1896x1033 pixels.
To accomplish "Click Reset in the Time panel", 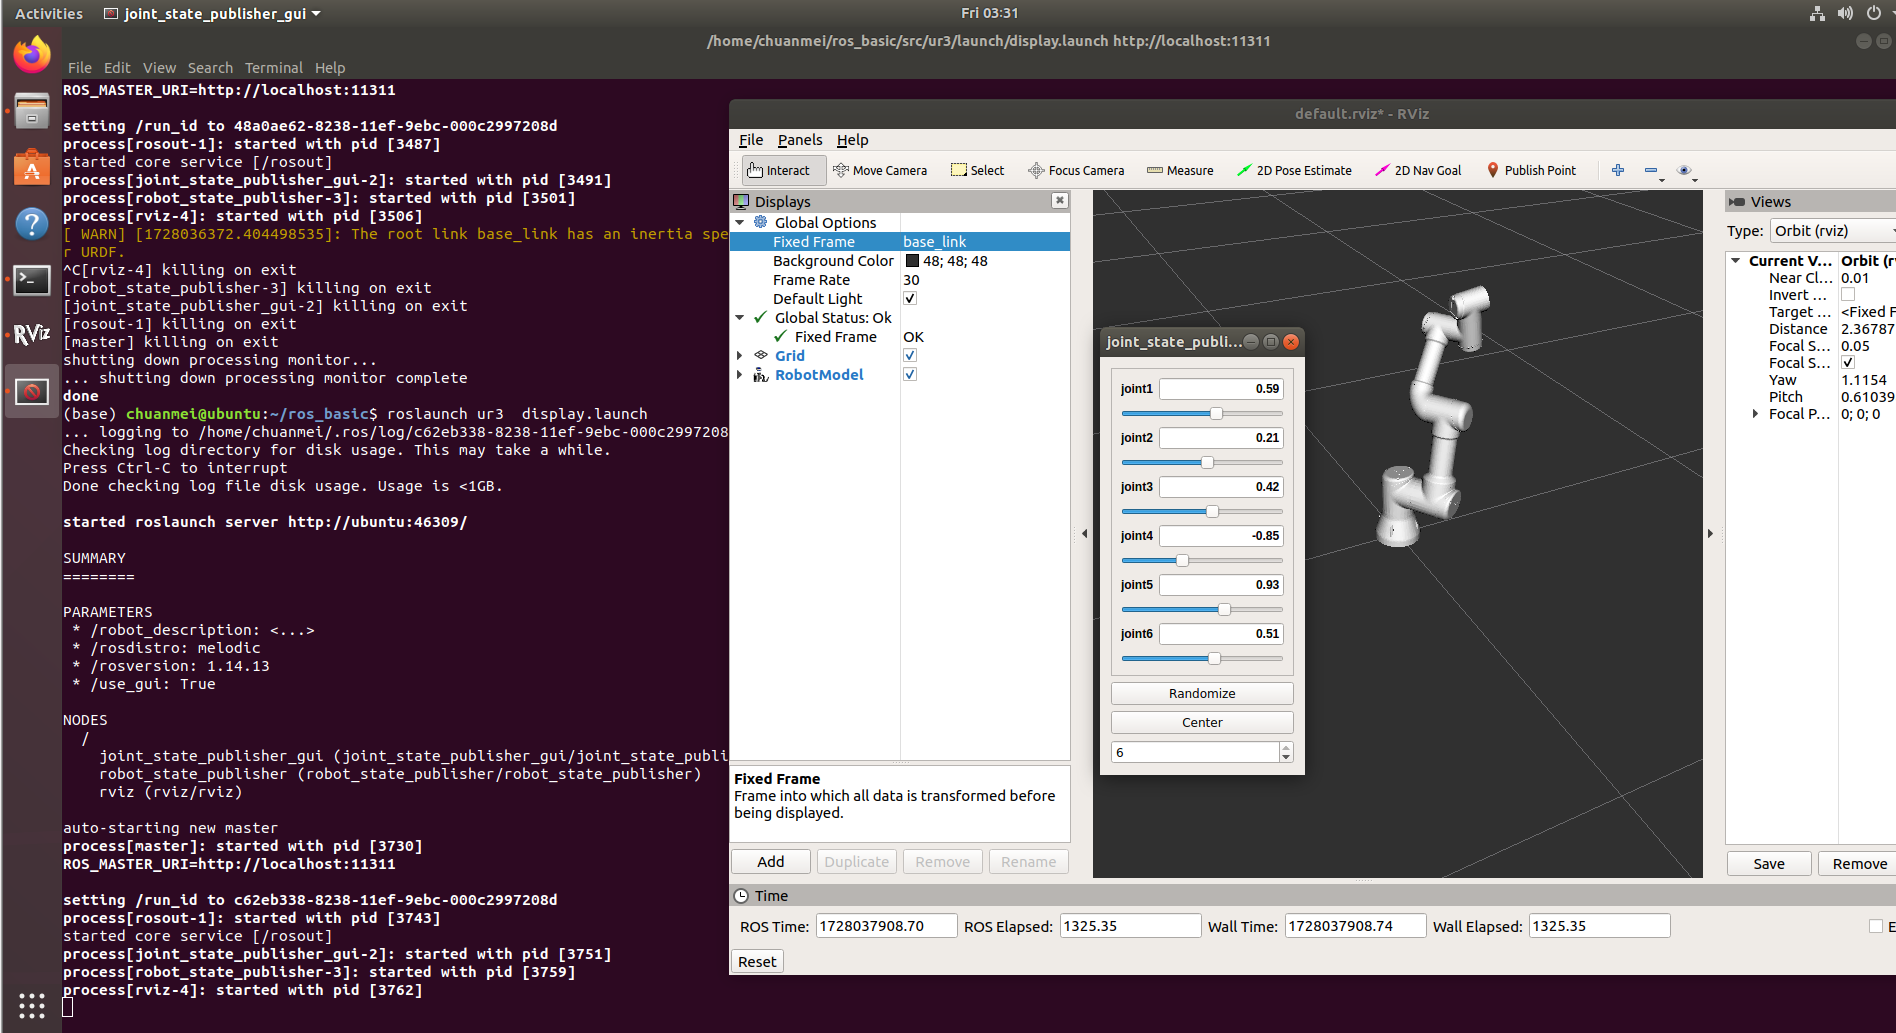I will (x=756, y=961).
